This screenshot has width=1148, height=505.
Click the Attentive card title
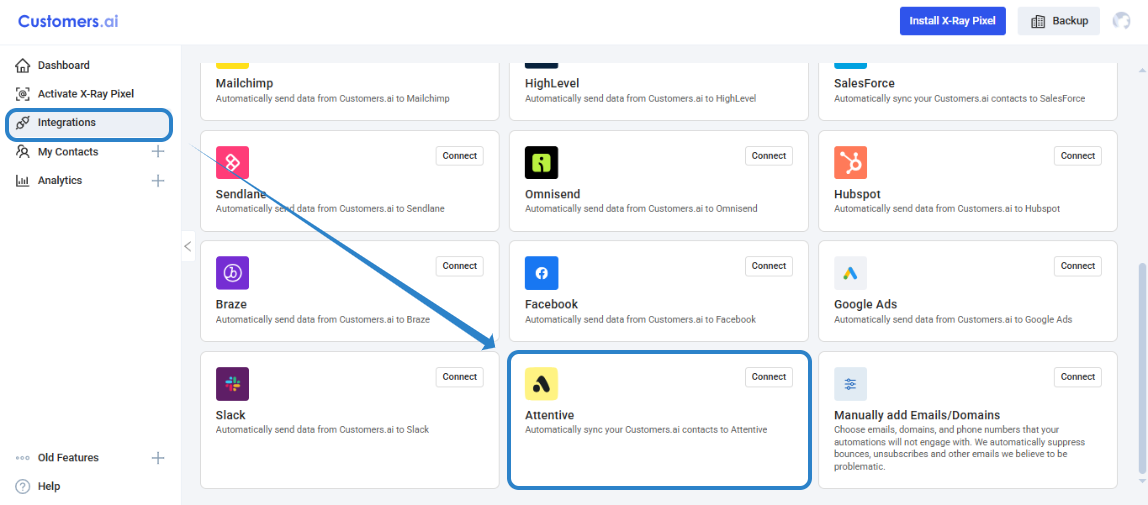click(549, 415)
